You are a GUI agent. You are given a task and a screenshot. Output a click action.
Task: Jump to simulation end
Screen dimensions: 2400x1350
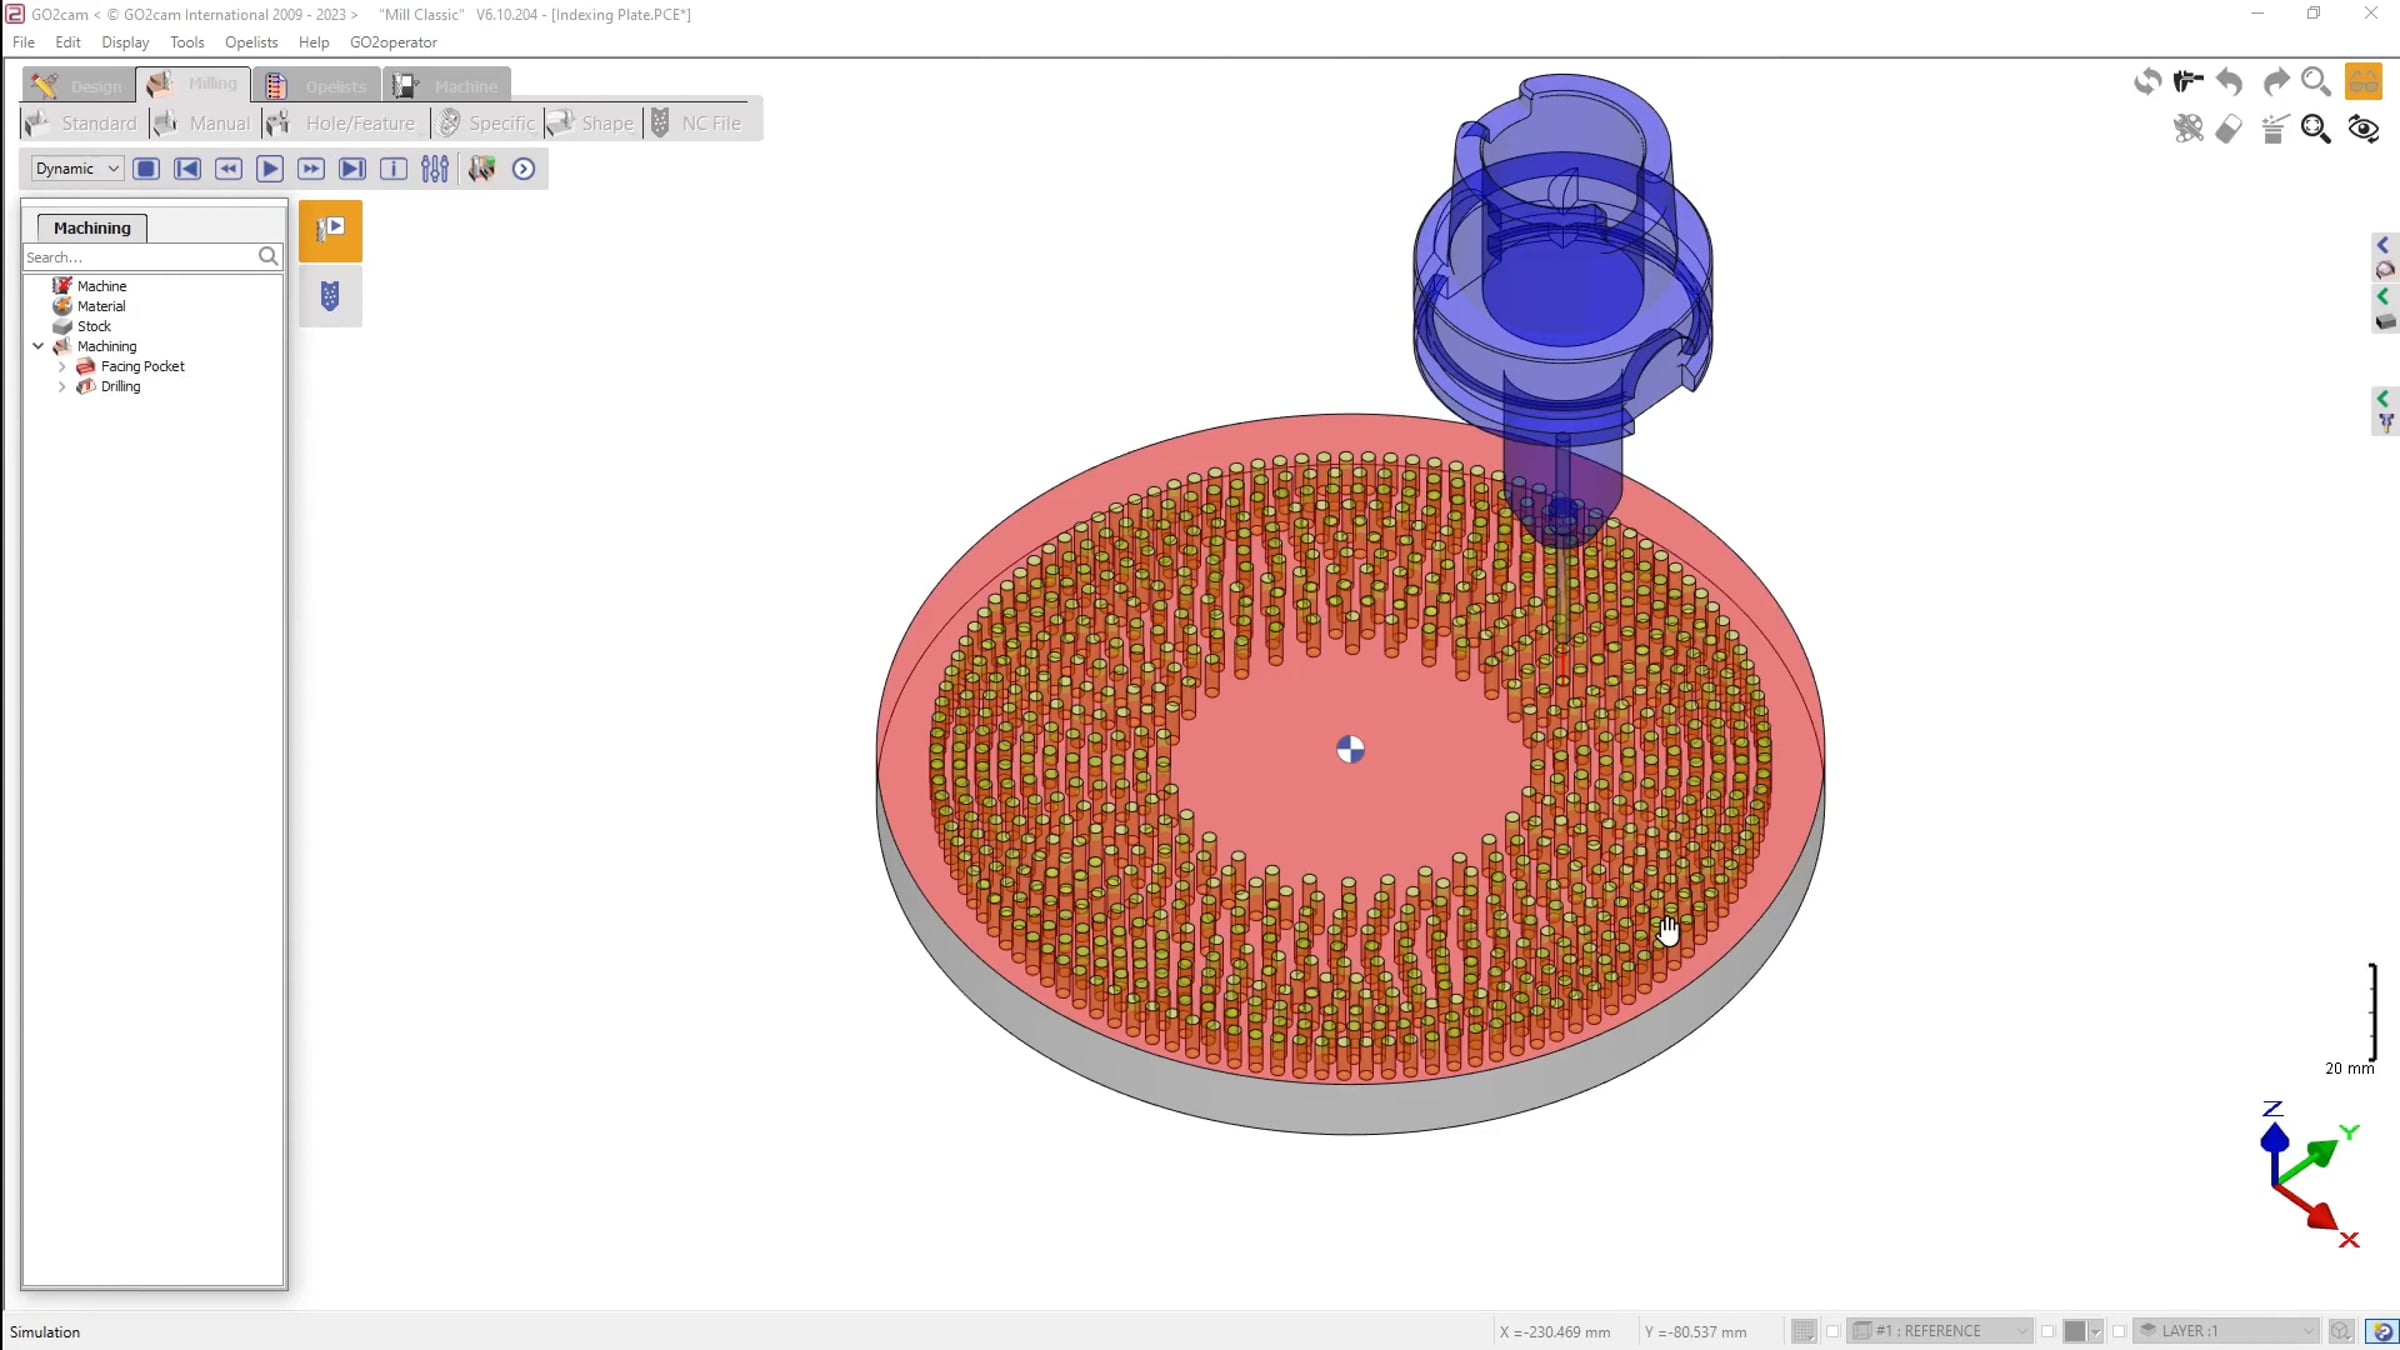click(352, 169)
